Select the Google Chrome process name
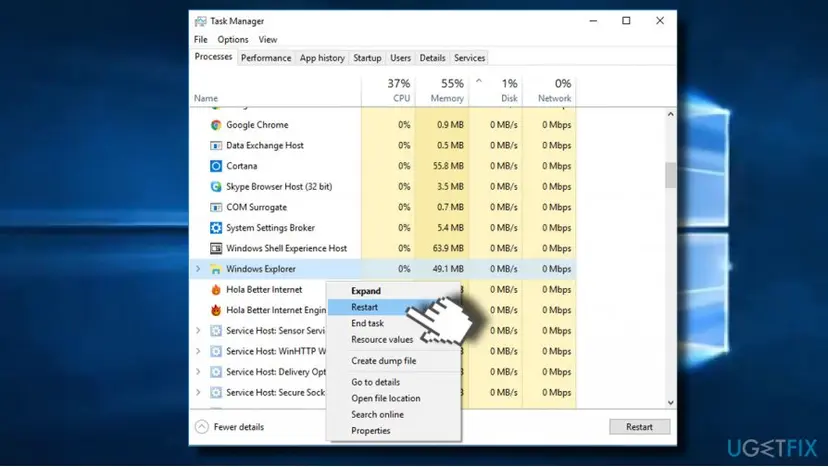This screenshot has width=828, height=467. click(257, 125)
